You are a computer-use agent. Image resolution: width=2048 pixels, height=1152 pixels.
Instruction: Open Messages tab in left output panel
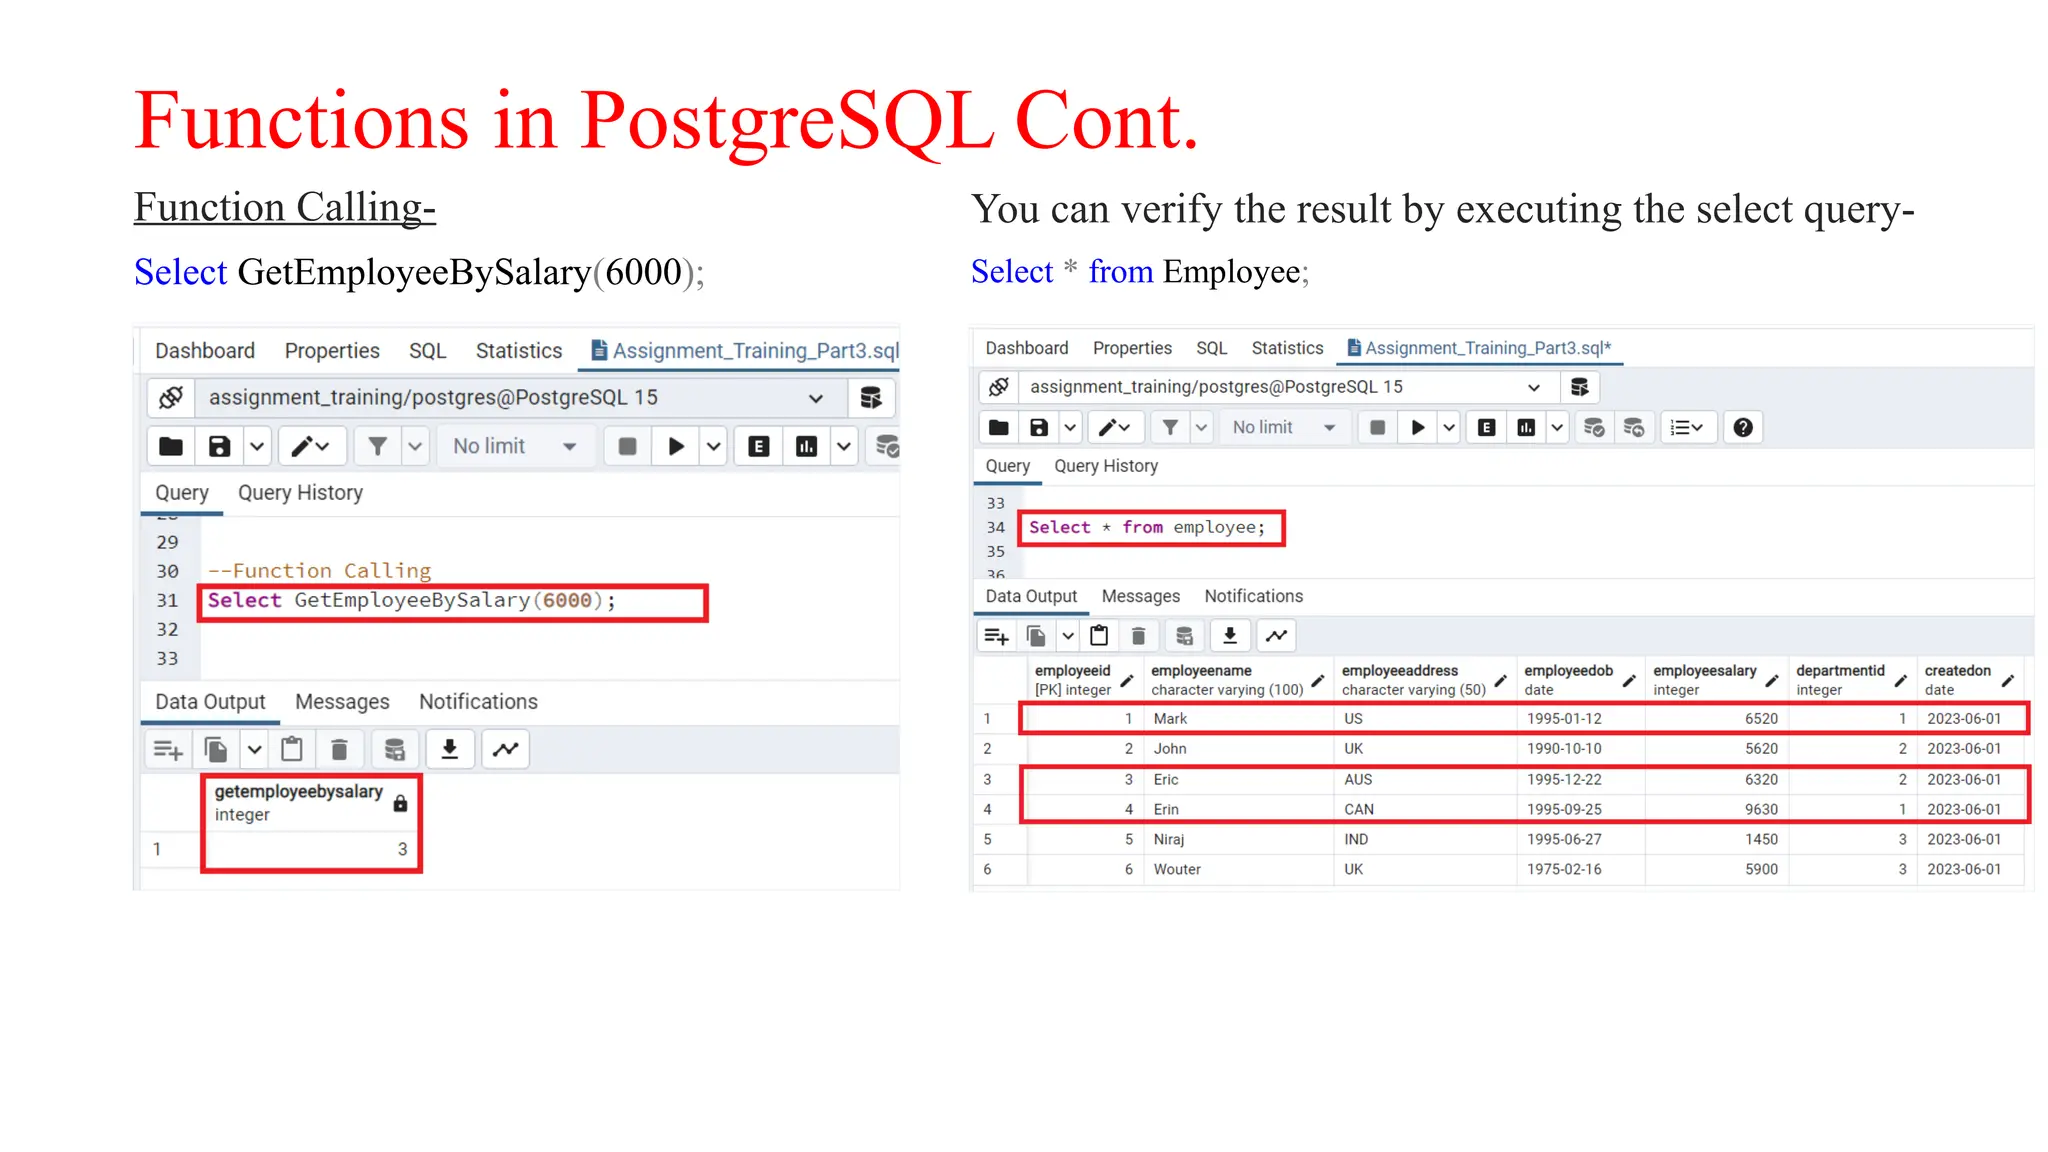tap(342, 702)
